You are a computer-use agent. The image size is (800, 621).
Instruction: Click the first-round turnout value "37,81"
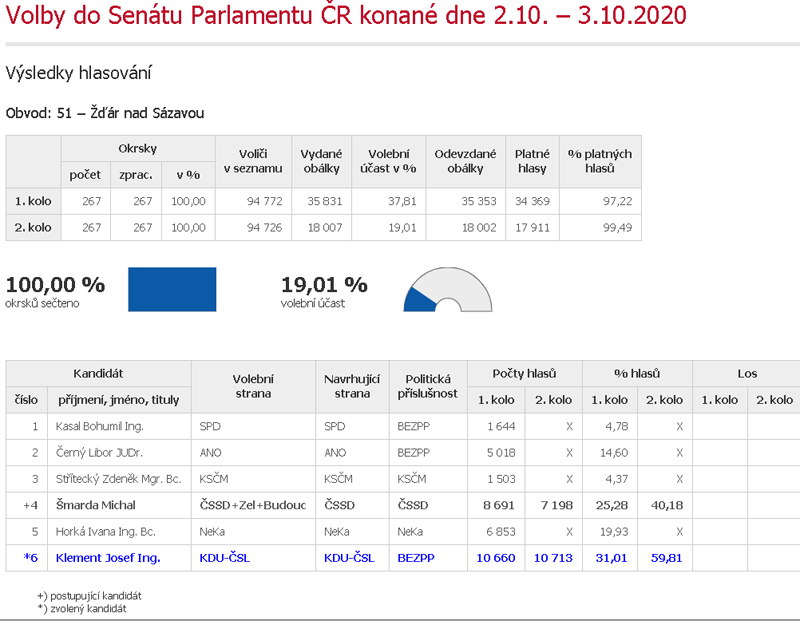pos(402,201)
